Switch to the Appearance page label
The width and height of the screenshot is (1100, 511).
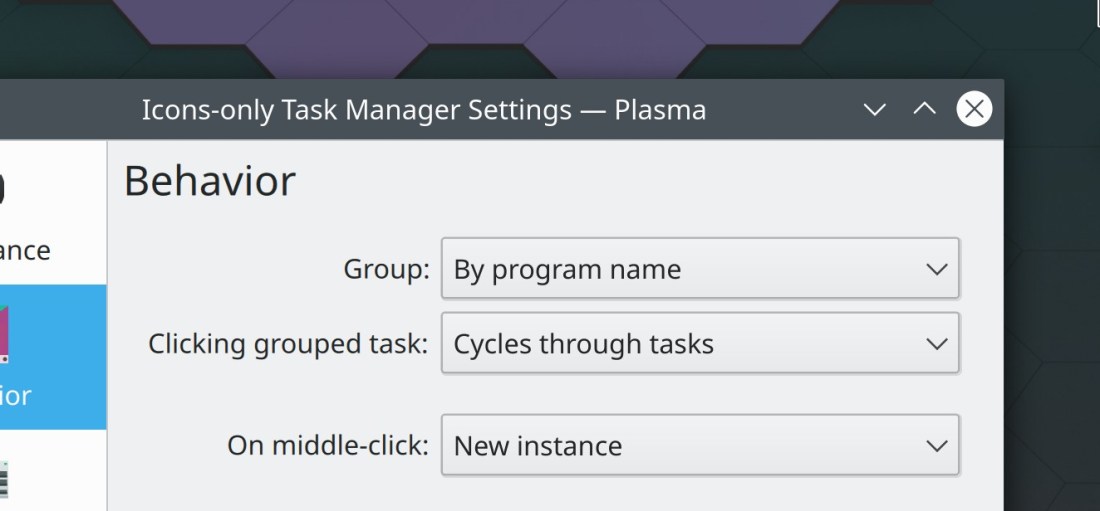(x=25, y=250)
